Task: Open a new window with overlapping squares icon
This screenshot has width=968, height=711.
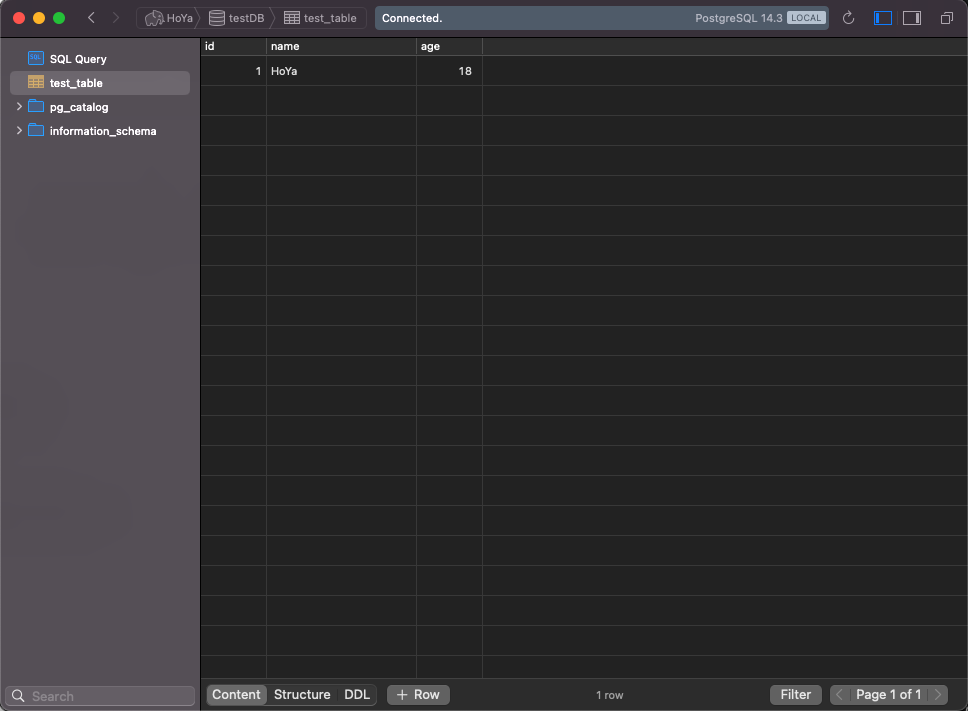Action: [x=946, y=18]
